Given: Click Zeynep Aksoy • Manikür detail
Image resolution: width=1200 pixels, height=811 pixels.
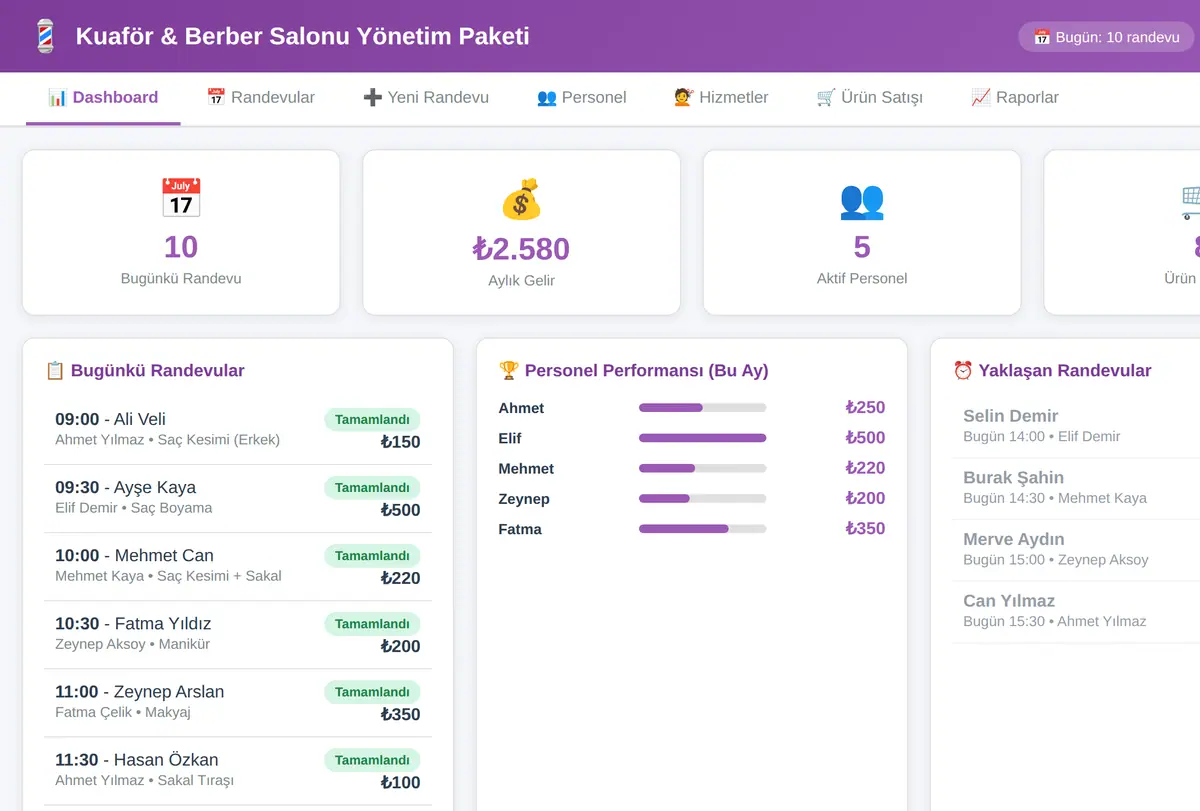Looking at the screenshot, I should pyautogui.click(x=133, y=644).
